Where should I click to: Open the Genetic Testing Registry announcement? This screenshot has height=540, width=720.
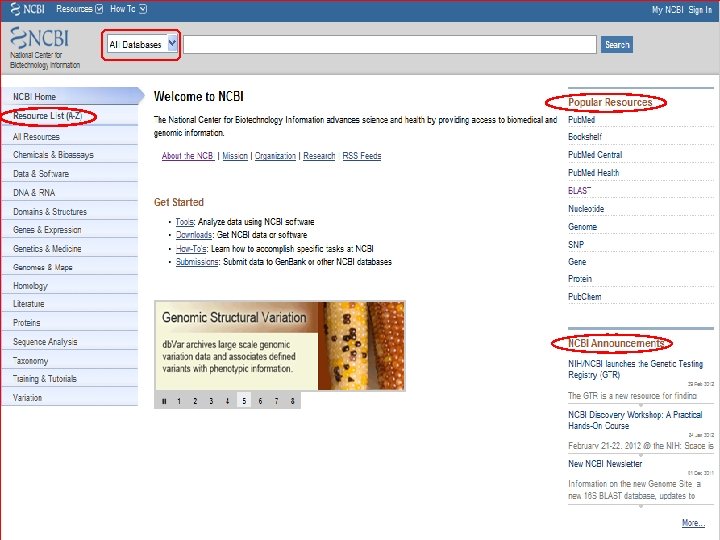pyautogui.click(x=636, y=369)
